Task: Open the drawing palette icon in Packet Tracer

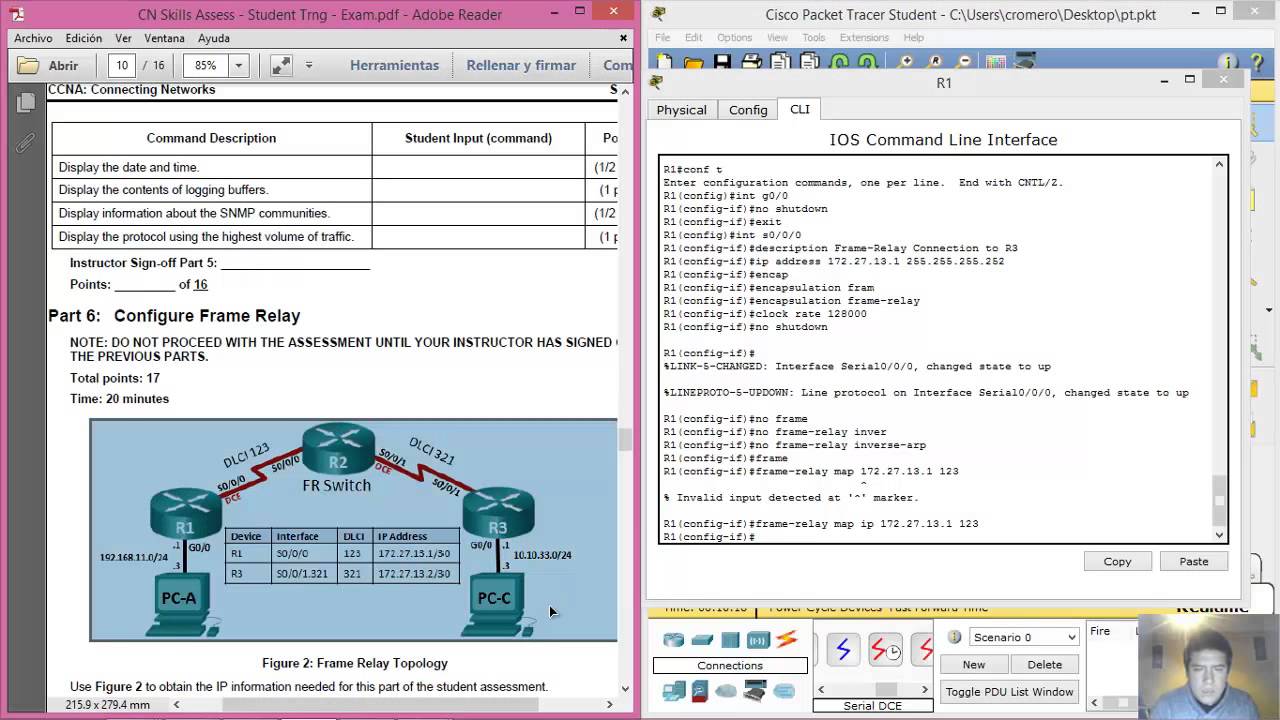Action: 995,62
